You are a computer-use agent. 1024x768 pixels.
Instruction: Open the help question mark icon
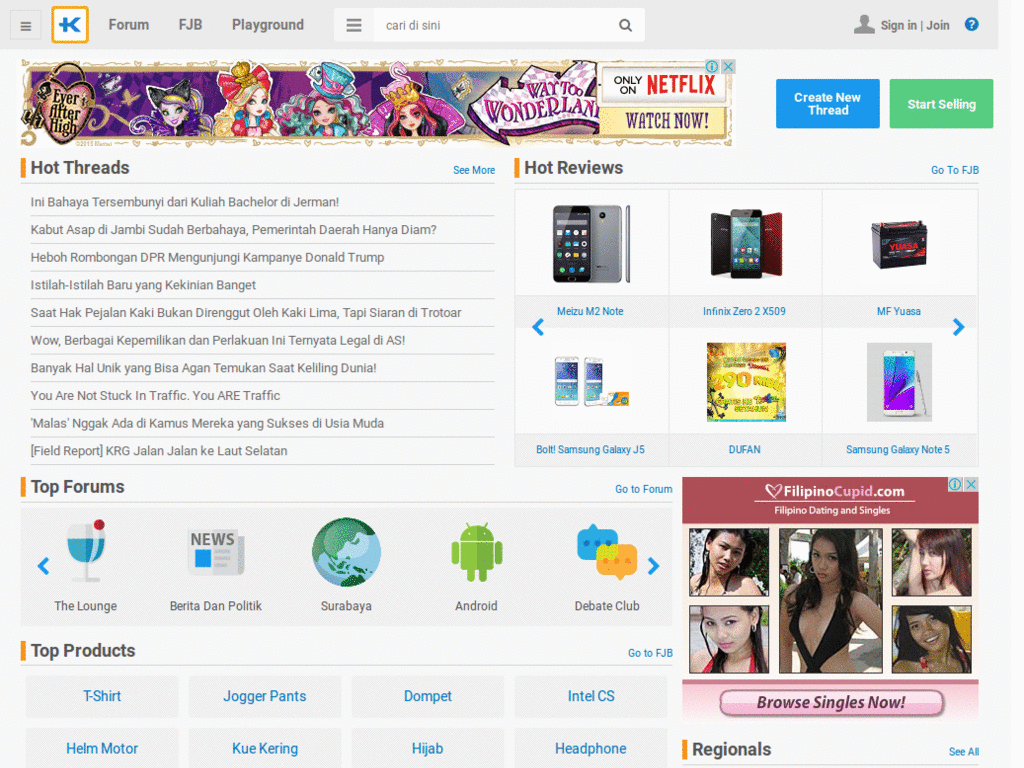tap(972, 24)
